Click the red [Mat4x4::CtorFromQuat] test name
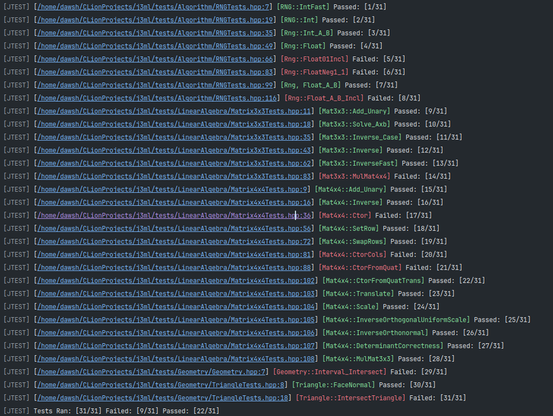553x416 pixels. pos(360,268)
